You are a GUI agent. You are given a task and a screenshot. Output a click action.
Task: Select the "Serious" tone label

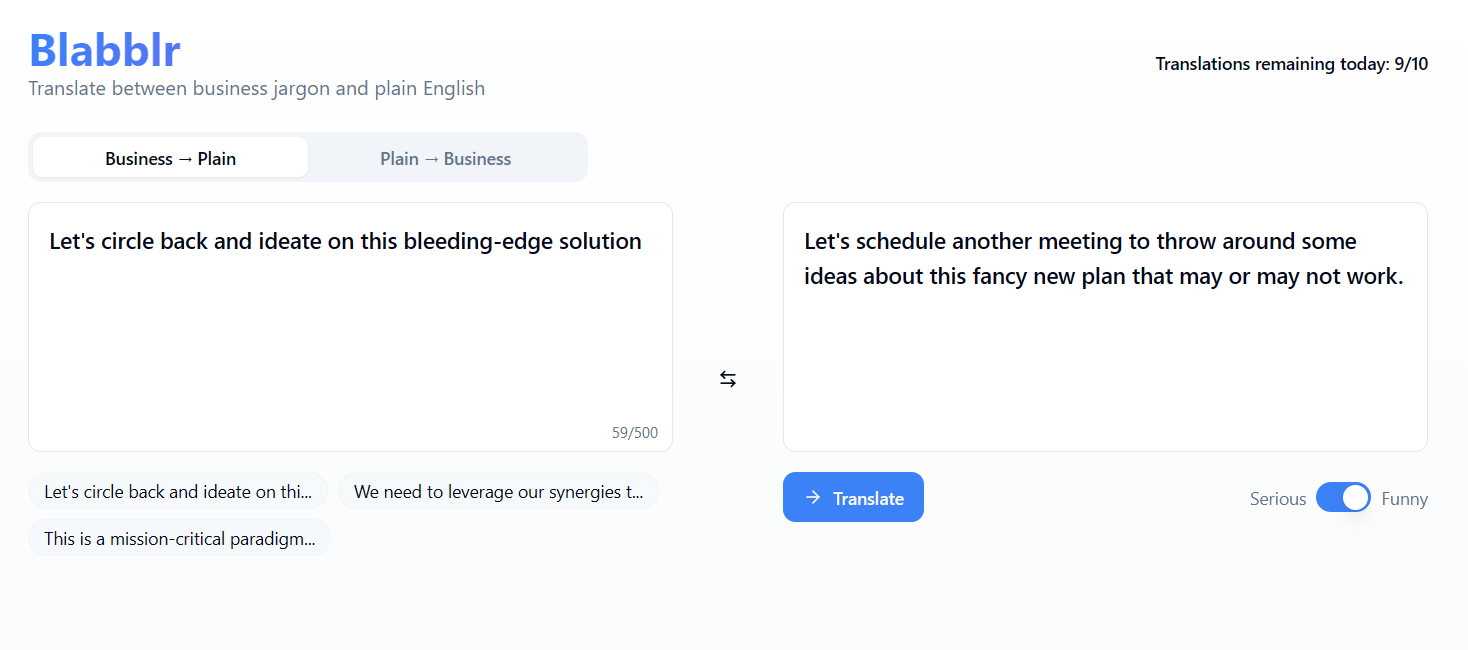[1277, 499]
